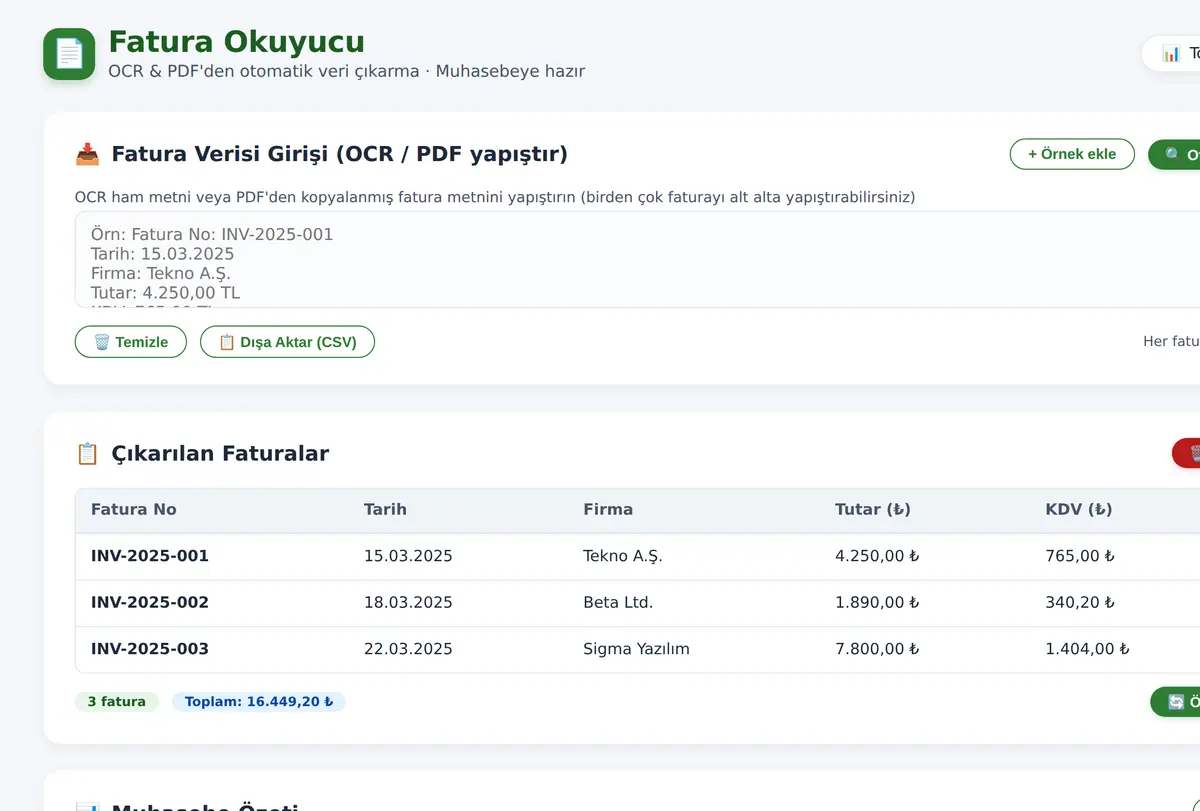This screenshot has height=811, width=1200.
Task: Export data with 'Dışa Aktar (CSV)' button
Action: 287,342
